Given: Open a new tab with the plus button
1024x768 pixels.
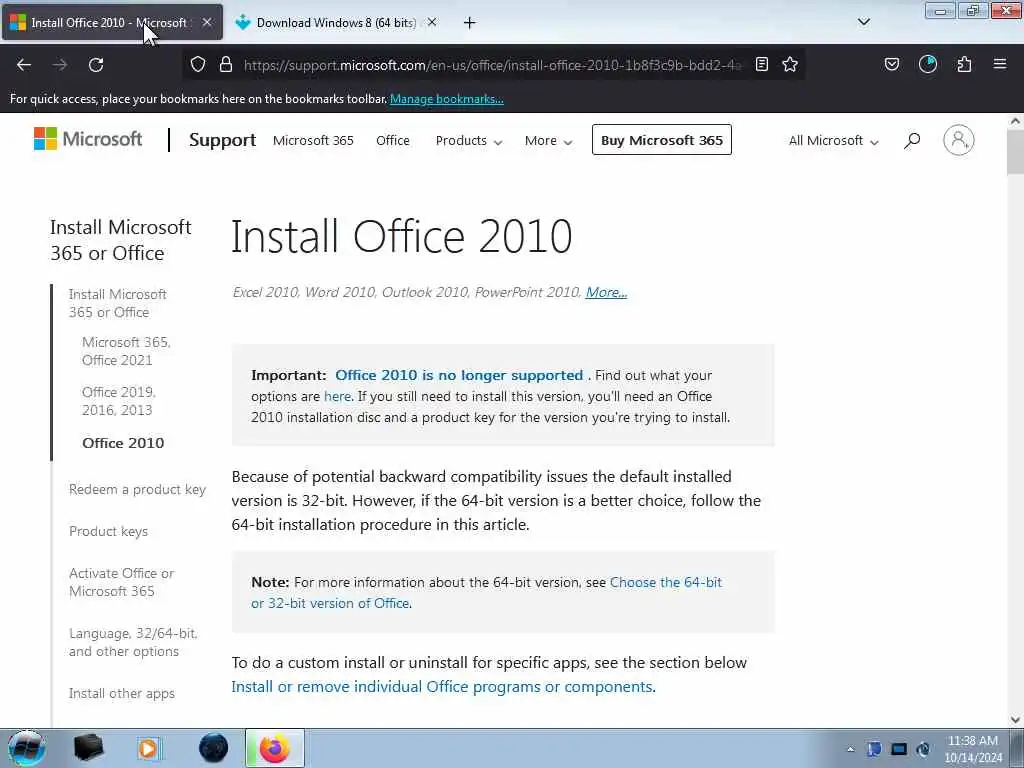Looking at the screenshot, I should coord(470,23).
